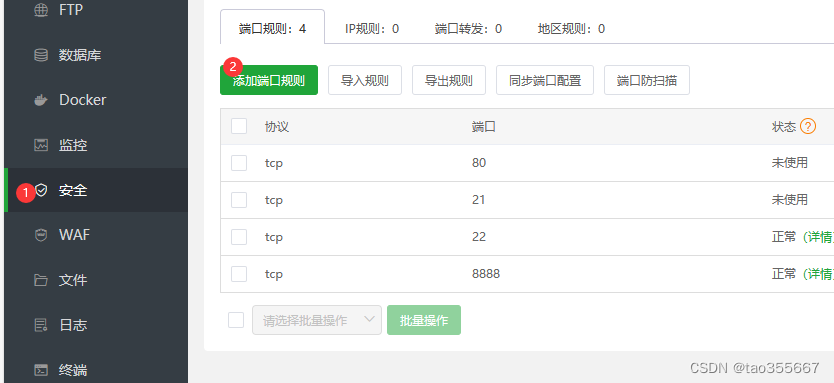This screenshot has width=834, height=383.
Task: Click the 端口 column header
Action: (483, 127)
